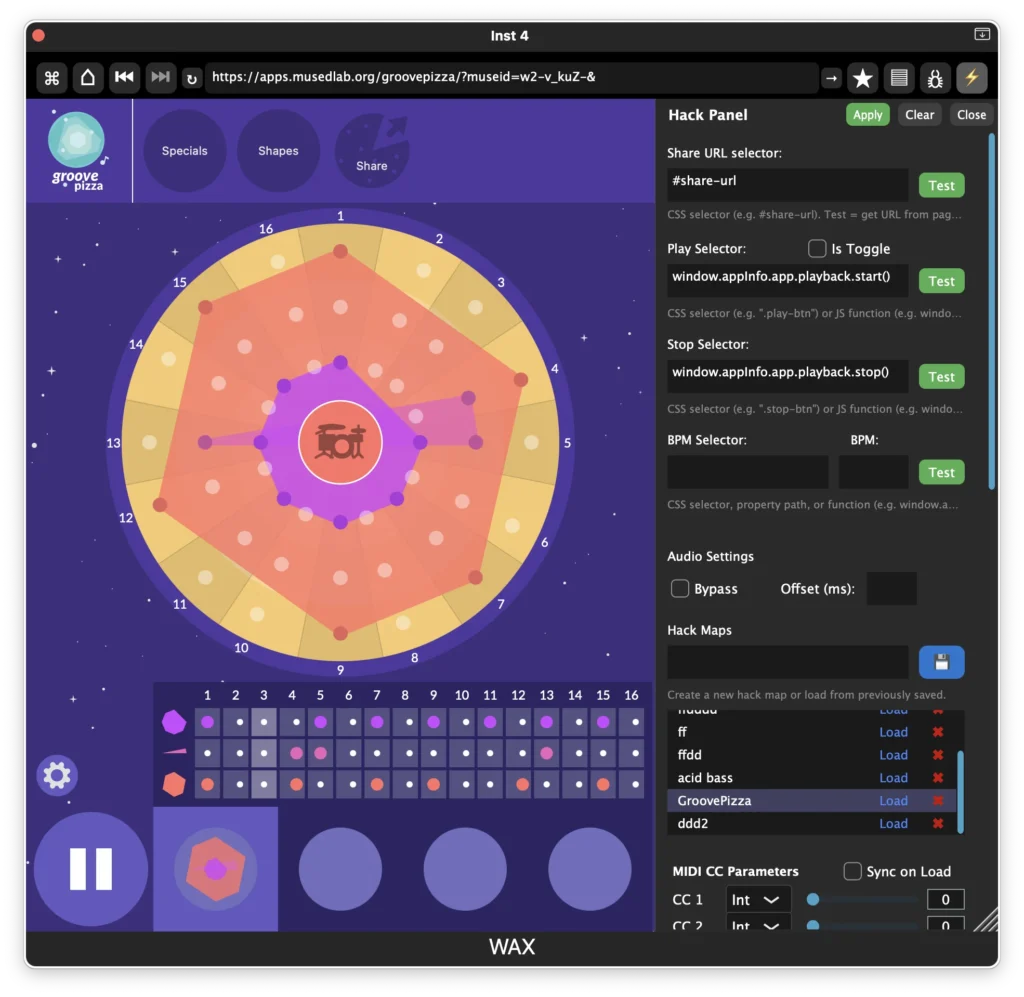Image resolution: width=1024 pixels, height=997 pixels.
Task: Open the Specials menu
Action: [x=185, y=151]
